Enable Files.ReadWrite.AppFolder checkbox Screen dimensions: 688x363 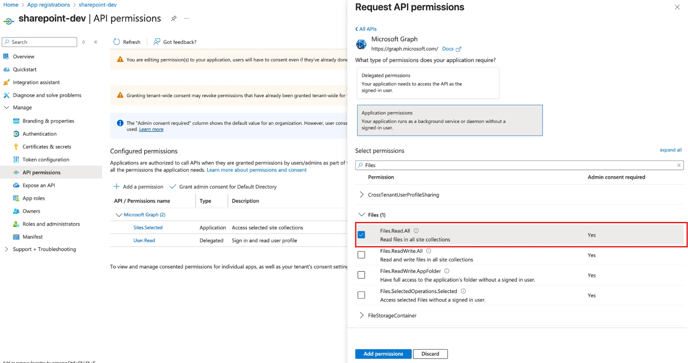tap(361, 275)
